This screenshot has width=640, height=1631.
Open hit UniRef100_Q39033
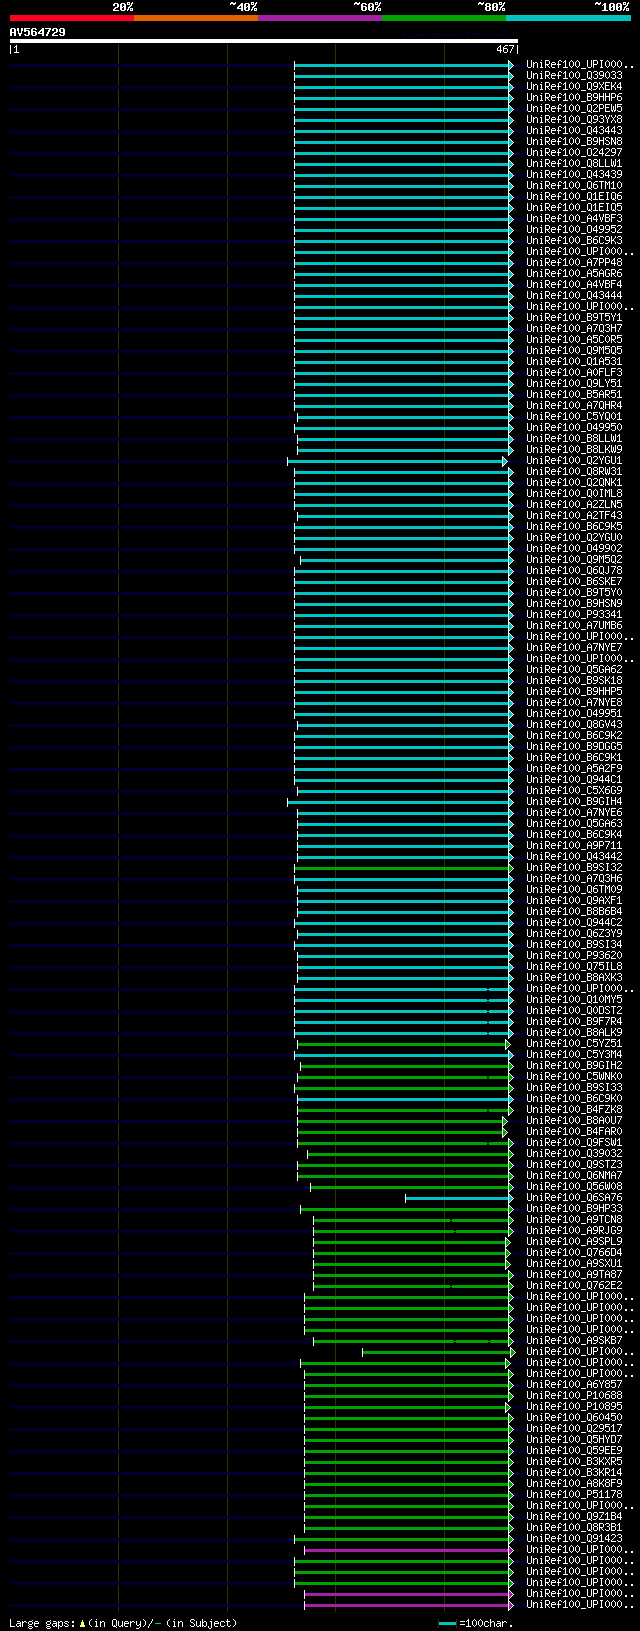[574, 75]
